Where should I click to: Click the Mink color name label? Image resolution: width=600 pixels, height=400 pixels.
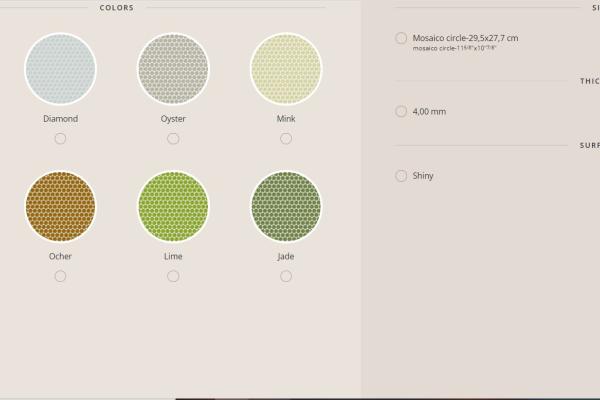[286, 119]
